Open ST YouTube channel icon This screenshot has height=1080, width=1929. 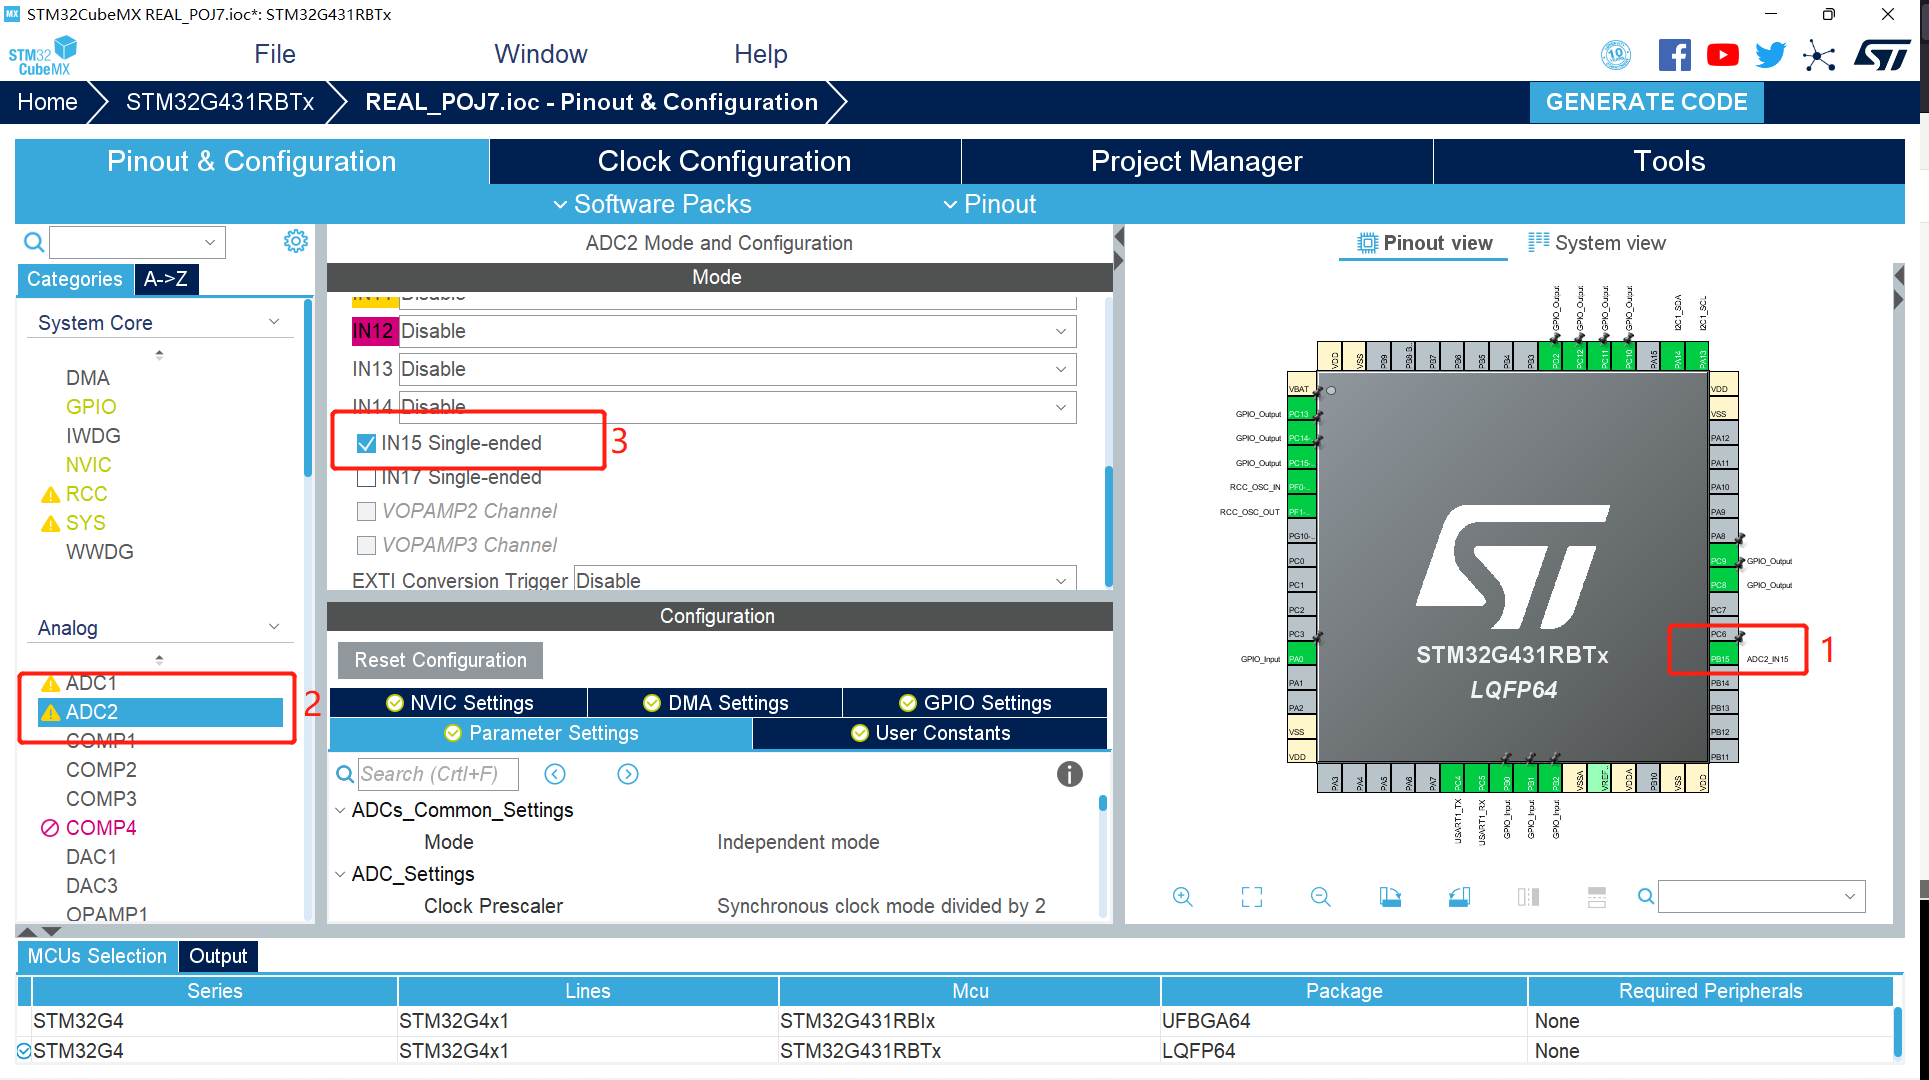pos(1722,55)
